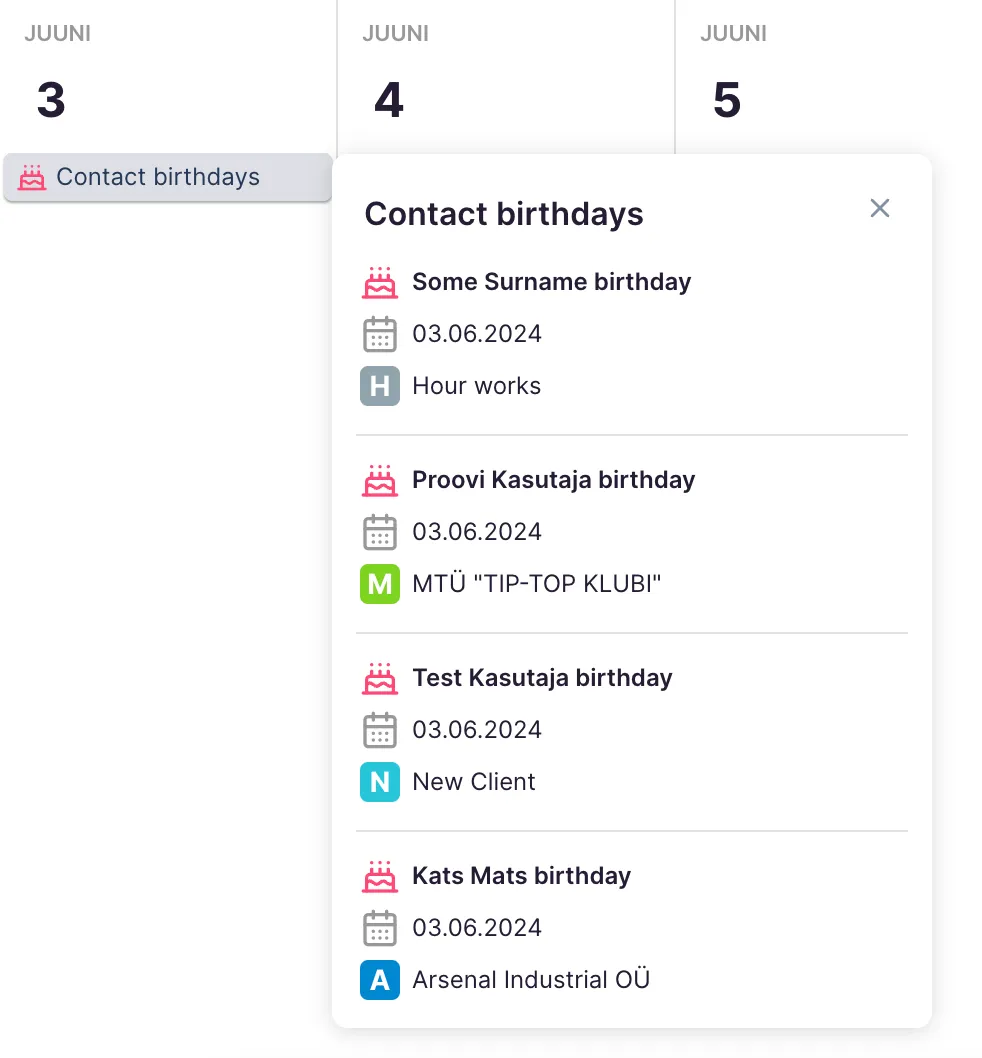Click the teal N badge for New Client
The image size is (982, 1058).
tap(380, 782)
